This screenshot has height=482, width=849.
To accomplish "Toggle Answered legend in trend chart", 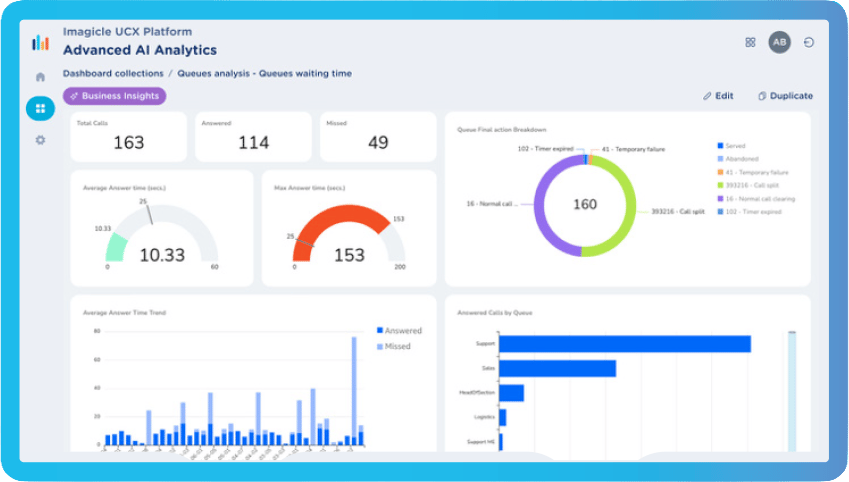I will tap(399, 330).
